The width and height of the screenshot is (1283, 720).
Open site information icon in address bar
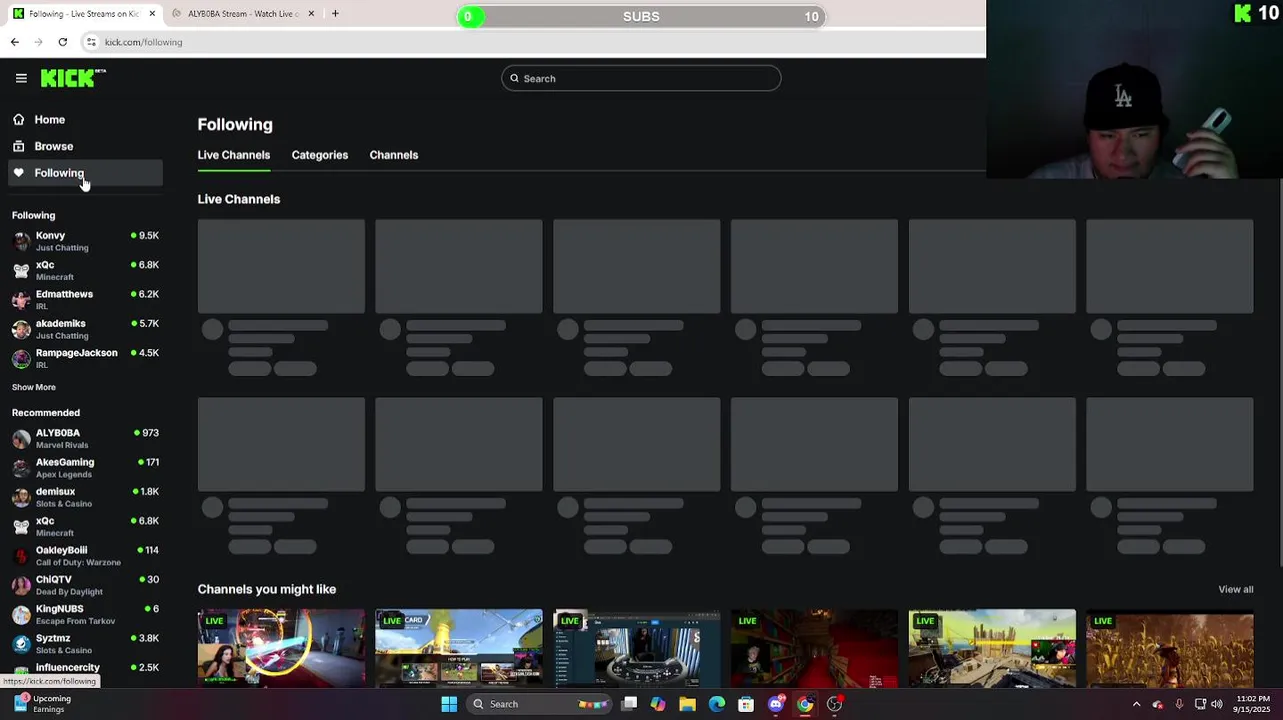pos(91,42)
